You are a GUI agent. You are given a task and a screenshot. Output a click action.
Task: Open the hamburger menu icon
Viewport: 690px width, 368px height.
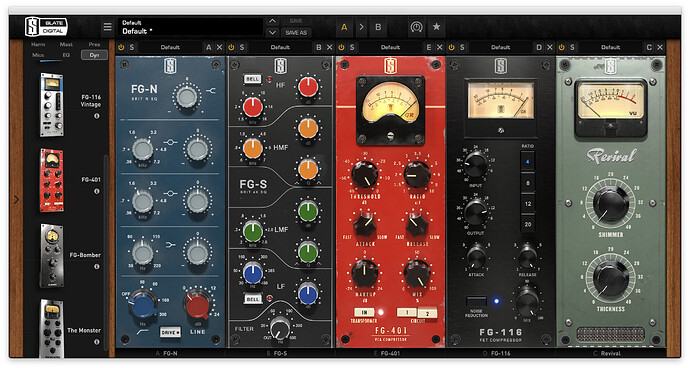pos(107,27)
